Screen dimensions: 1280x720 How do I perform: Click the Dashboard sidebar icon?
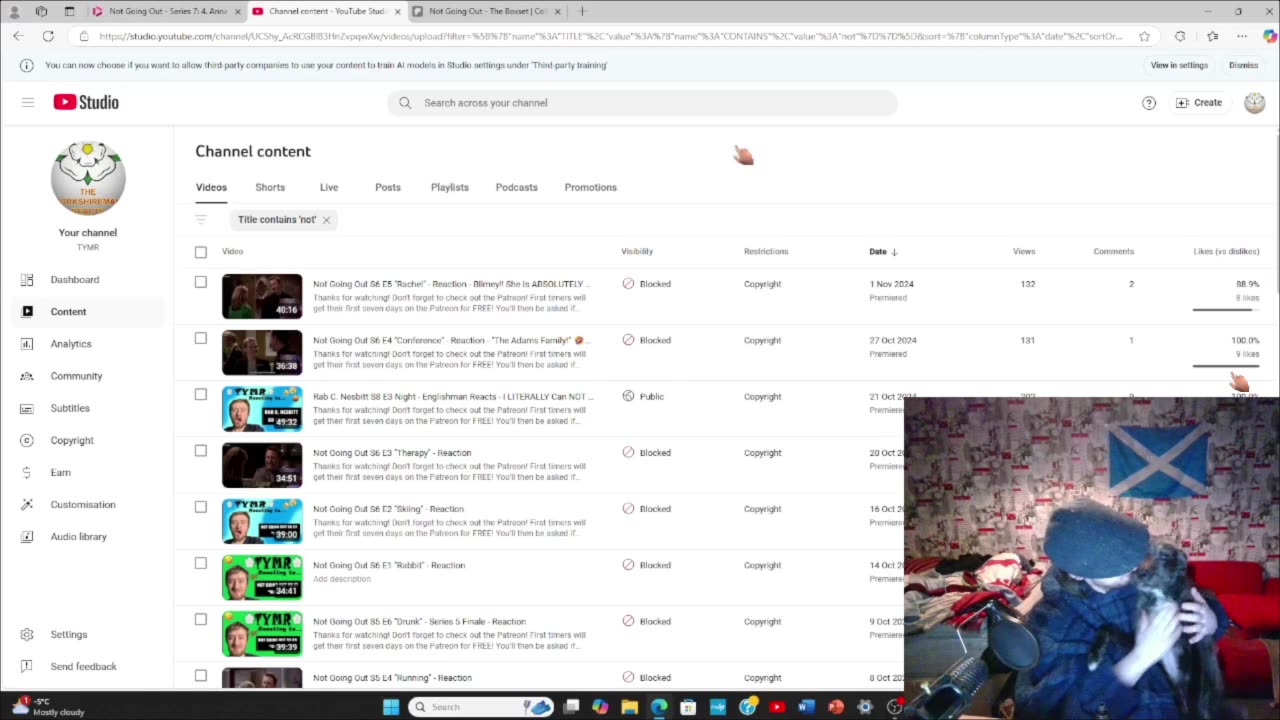27,280
